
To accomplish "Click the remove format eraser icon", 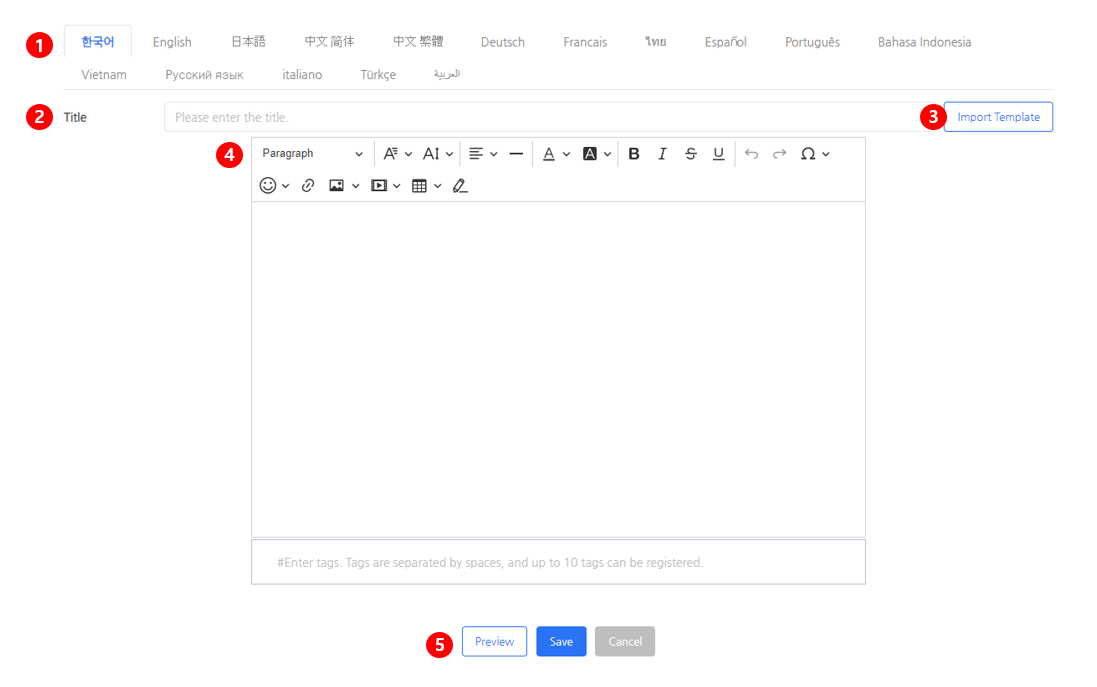I will pos(460,186).
